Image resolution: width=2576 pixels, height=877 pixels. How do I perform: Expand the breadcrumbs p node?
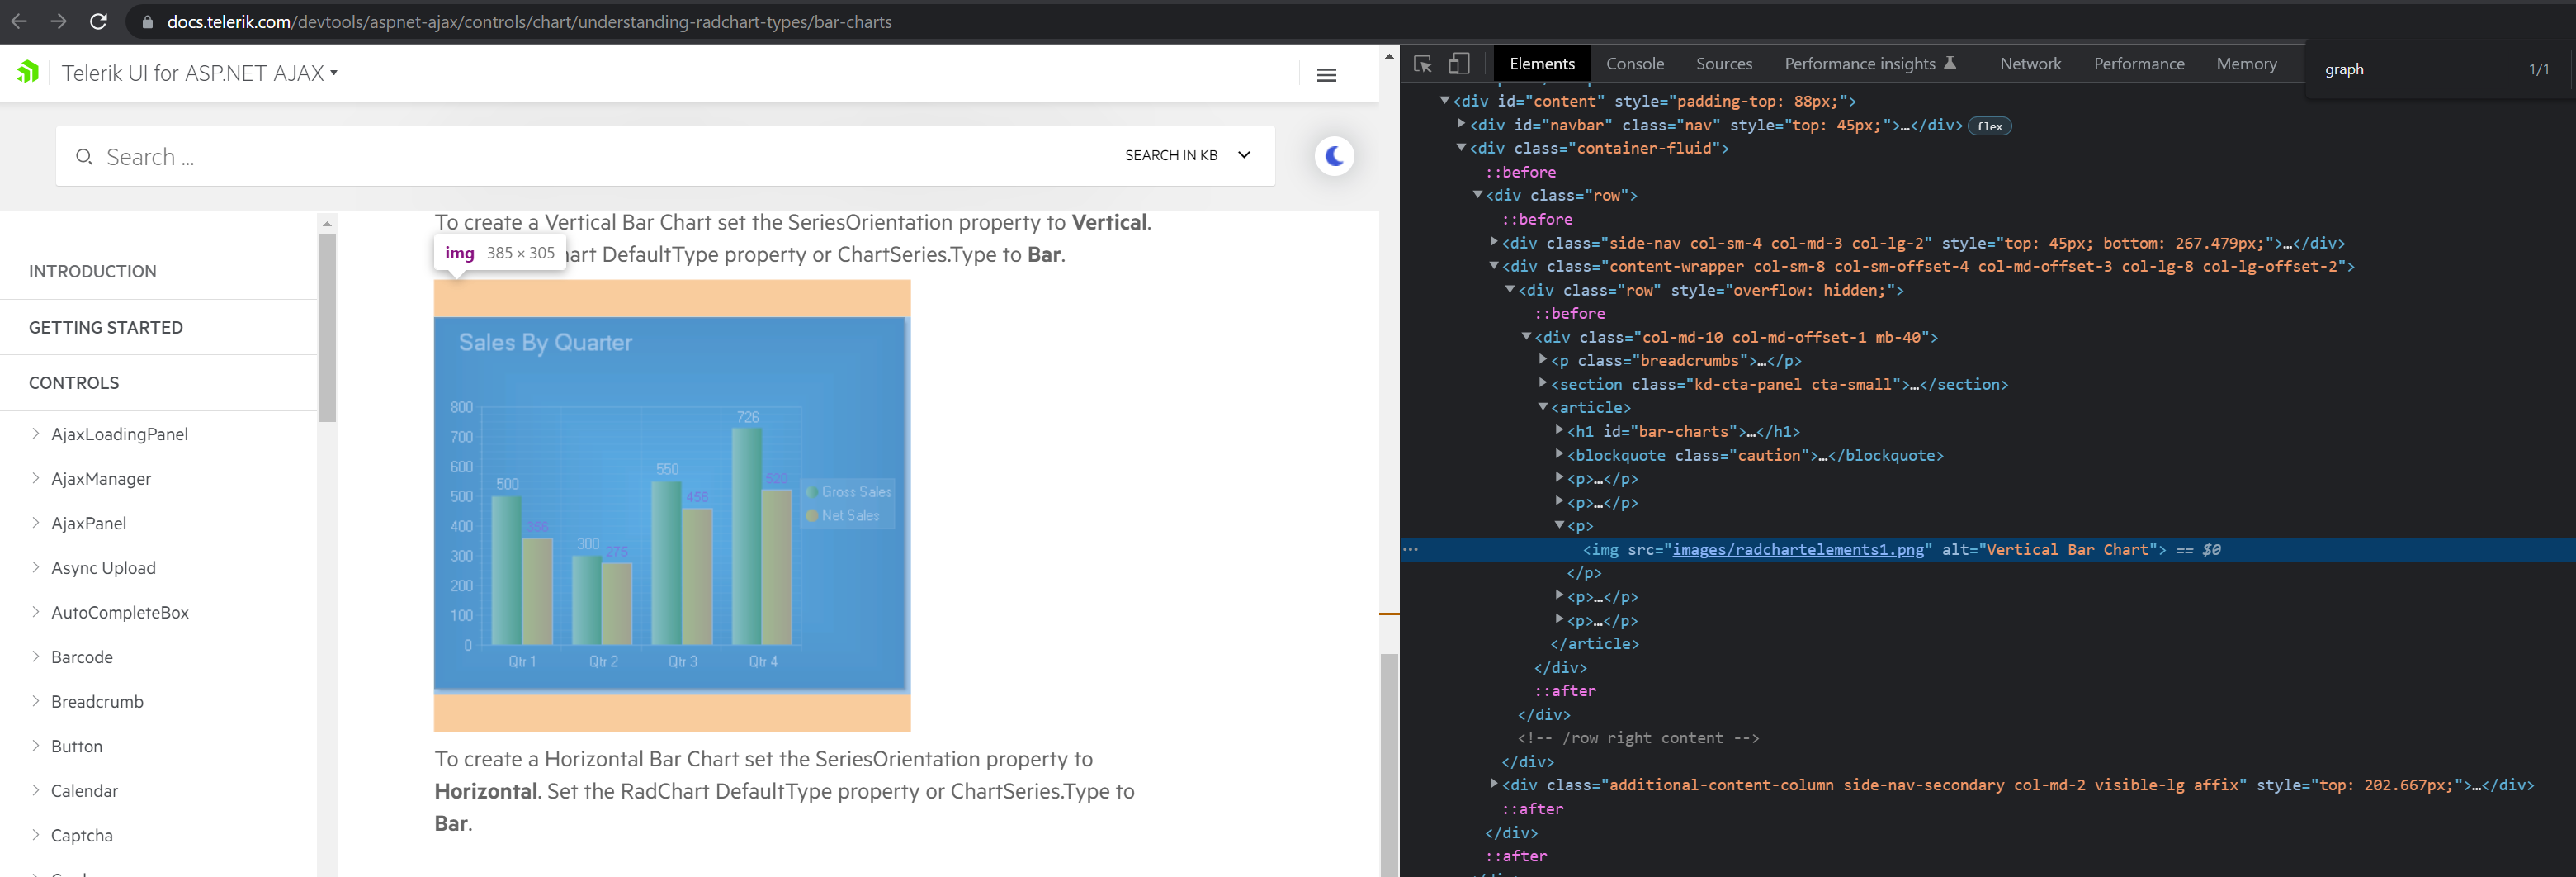(x=1543, y=359)
